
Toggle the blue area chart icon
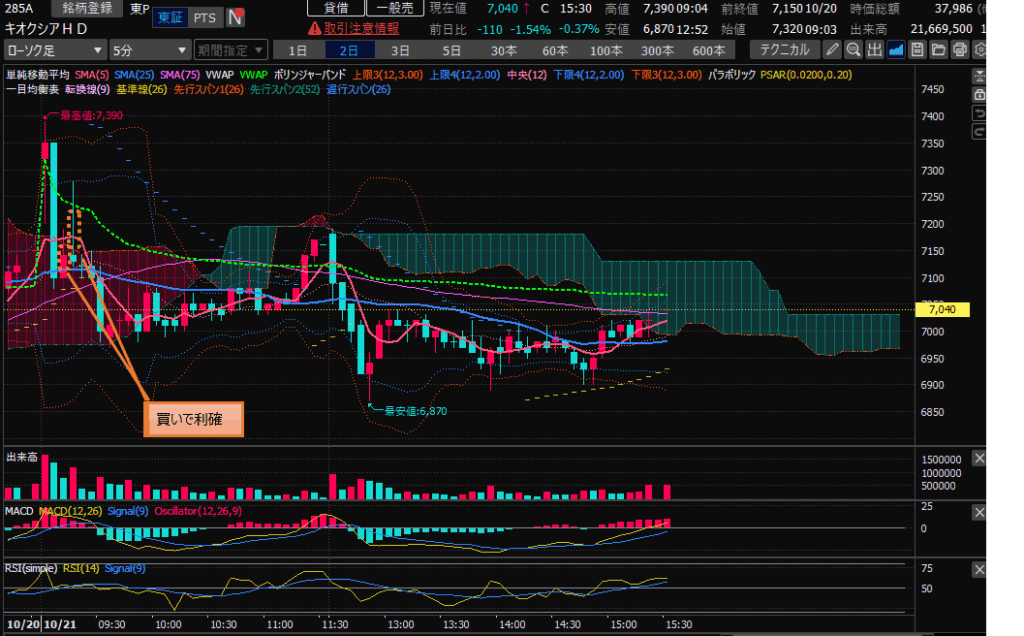pyautogui.click(x=896, y=49)
